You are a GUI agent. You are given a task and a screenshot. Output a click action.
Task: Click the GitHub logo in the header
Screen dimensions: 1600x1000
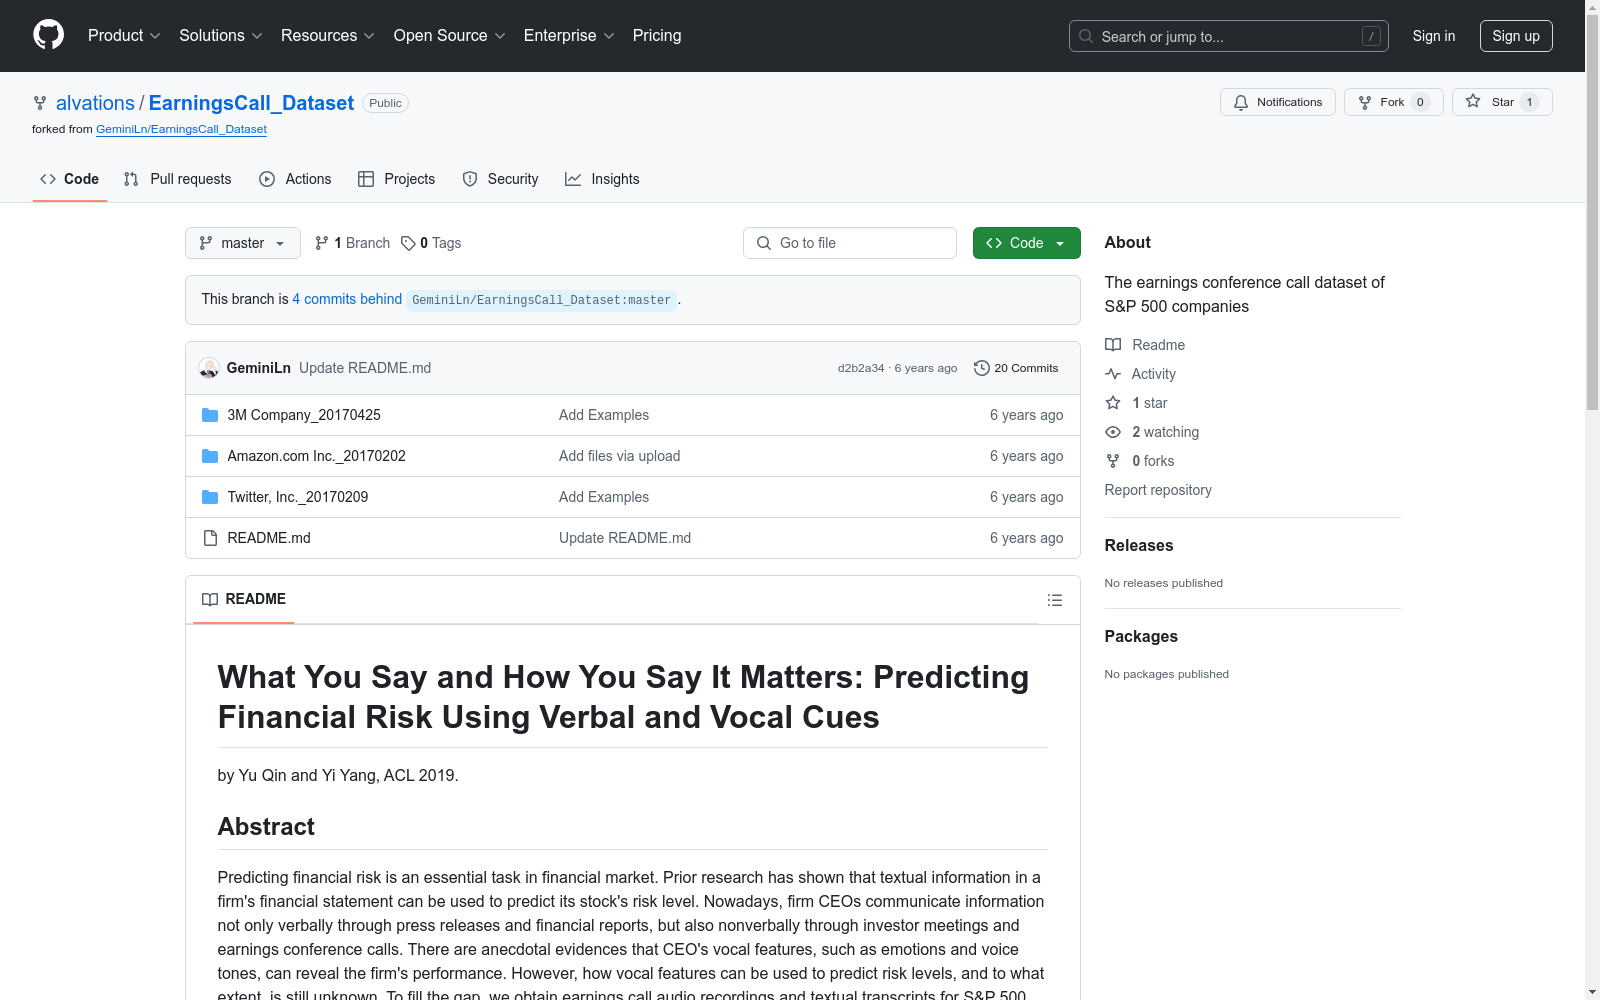pyautogui.click(x=48, y=35)
